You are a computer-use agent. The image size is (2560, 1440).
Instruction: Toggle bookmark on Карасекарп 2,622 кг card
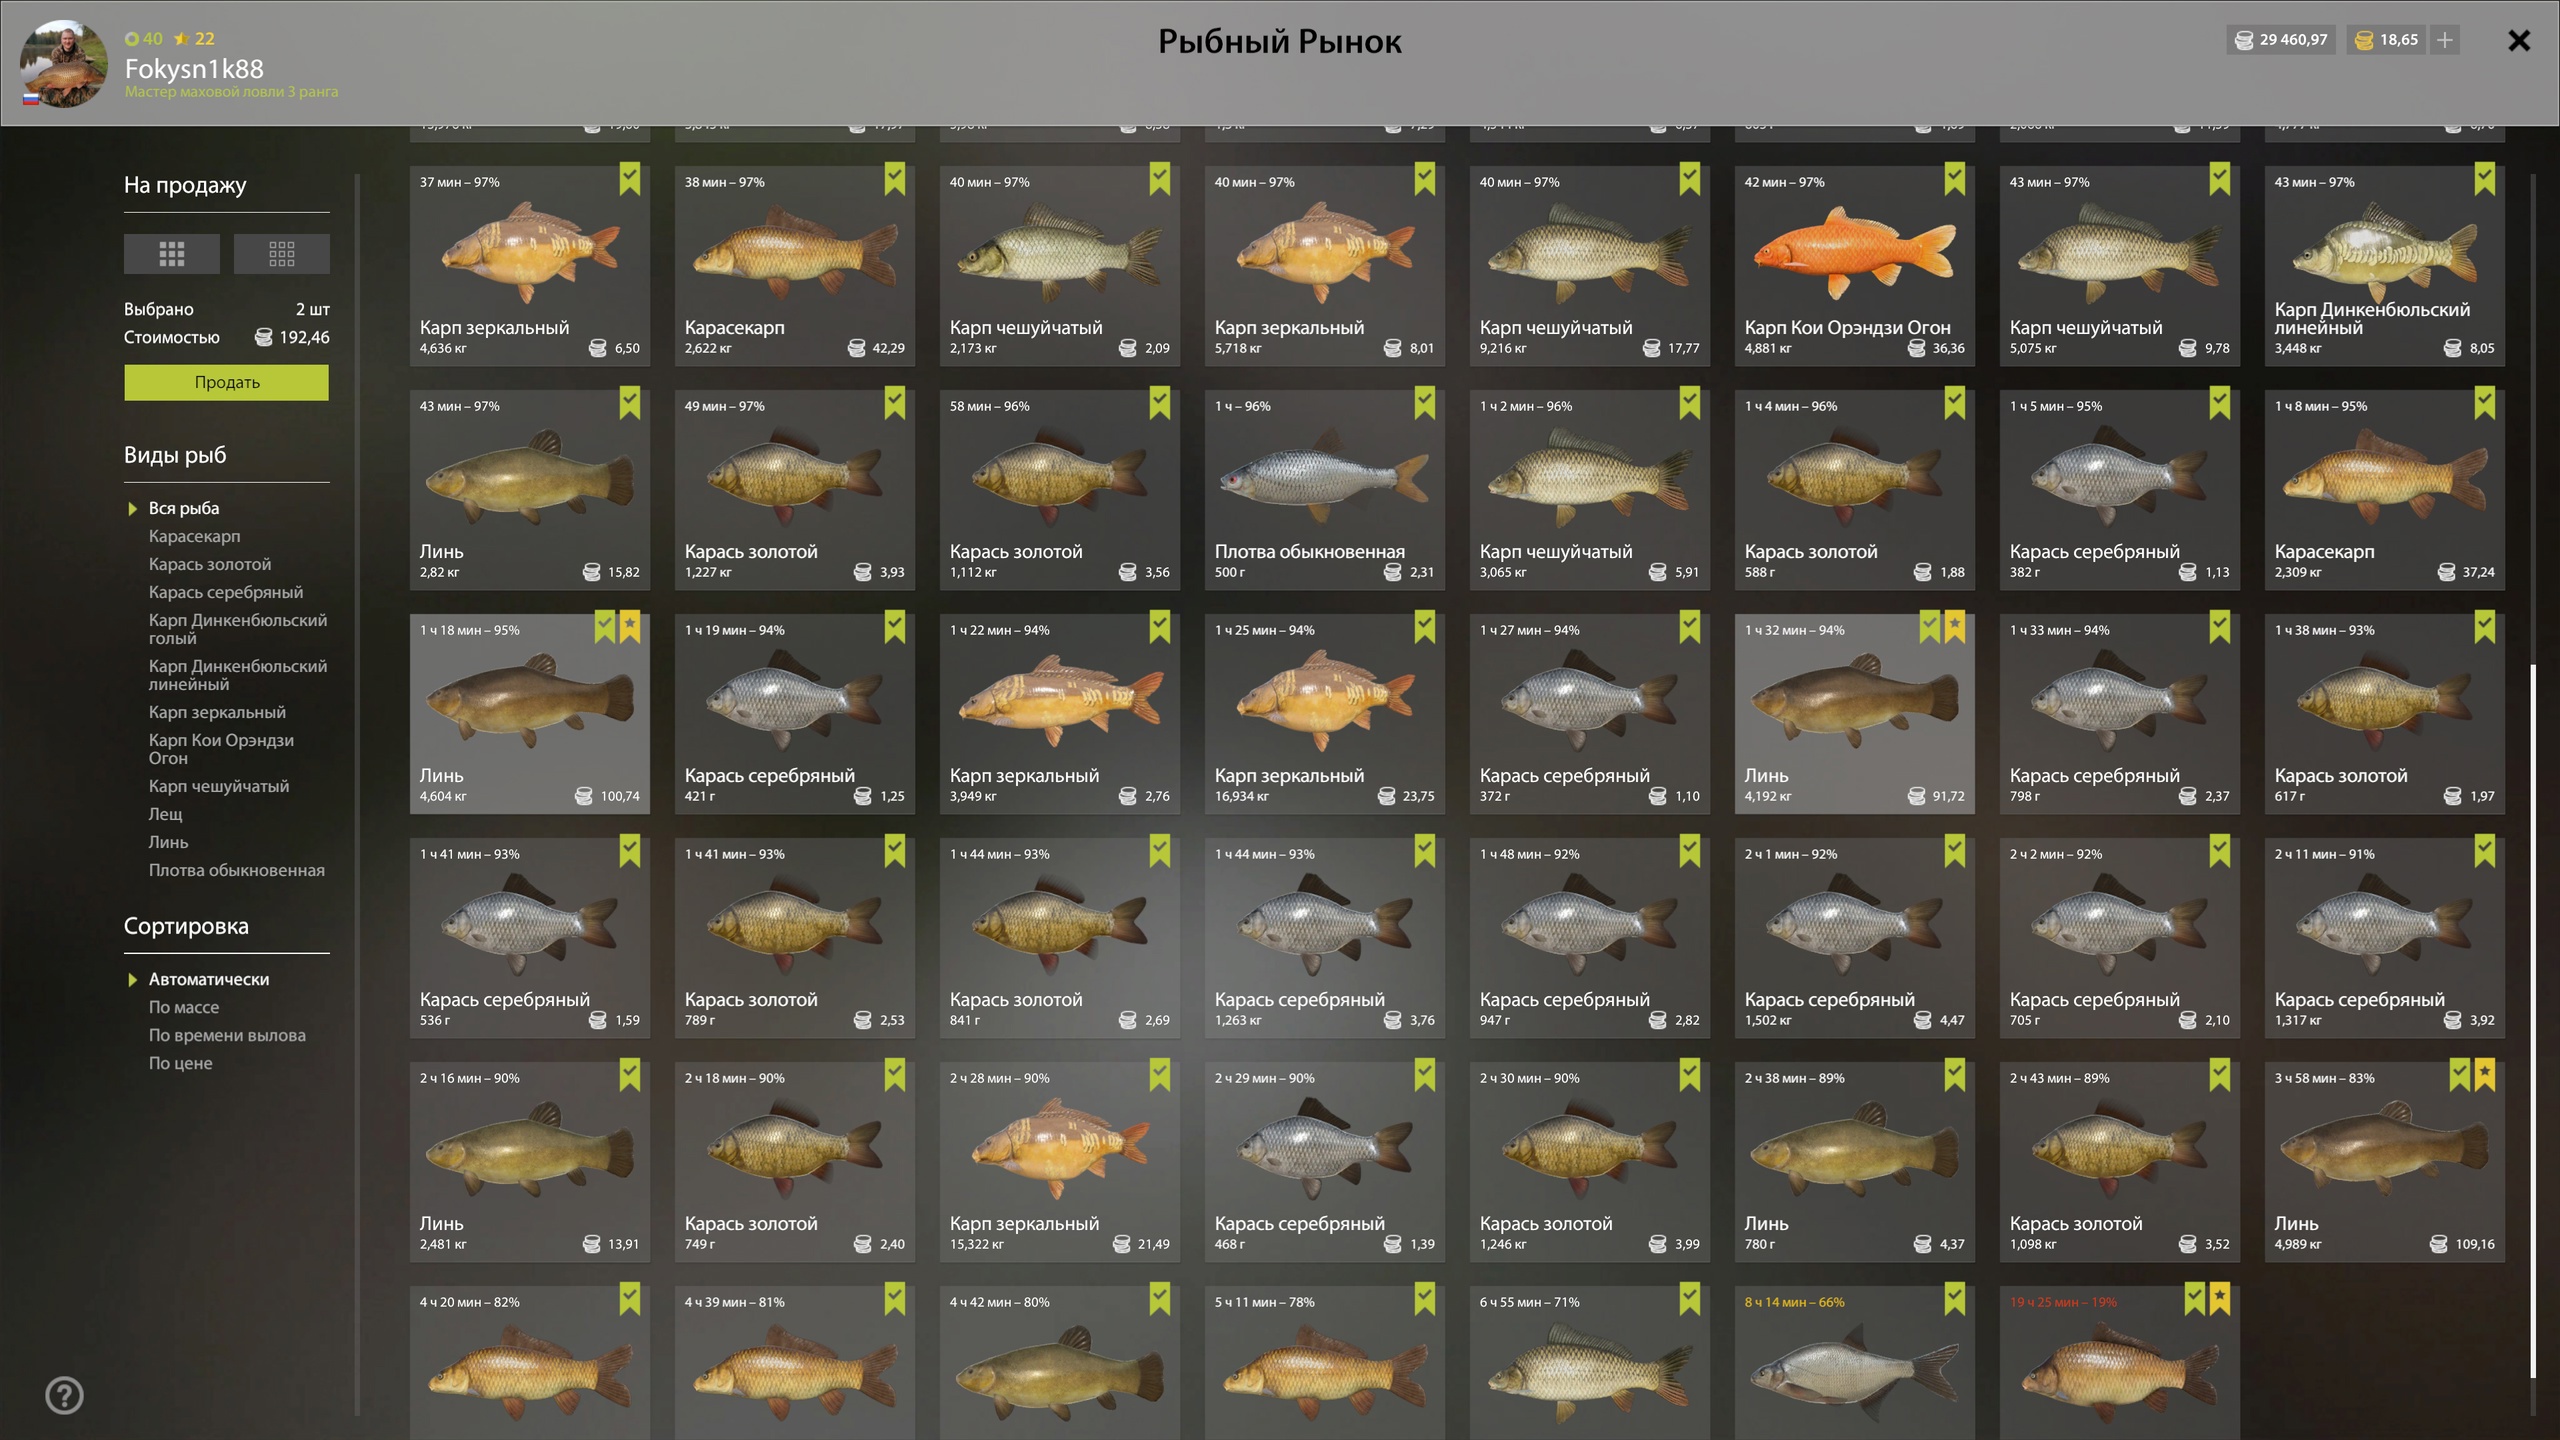pos(894,180)
